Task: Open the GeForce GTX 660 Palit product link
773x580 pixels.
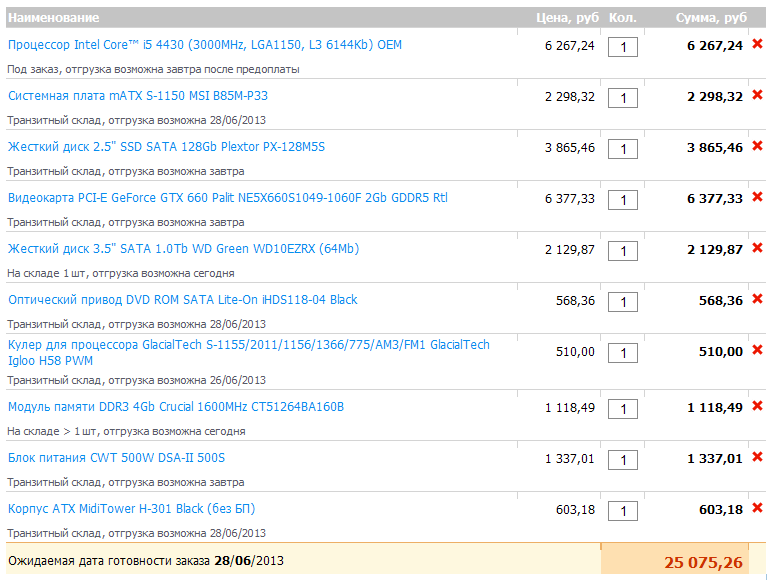Action: point(227,198)
